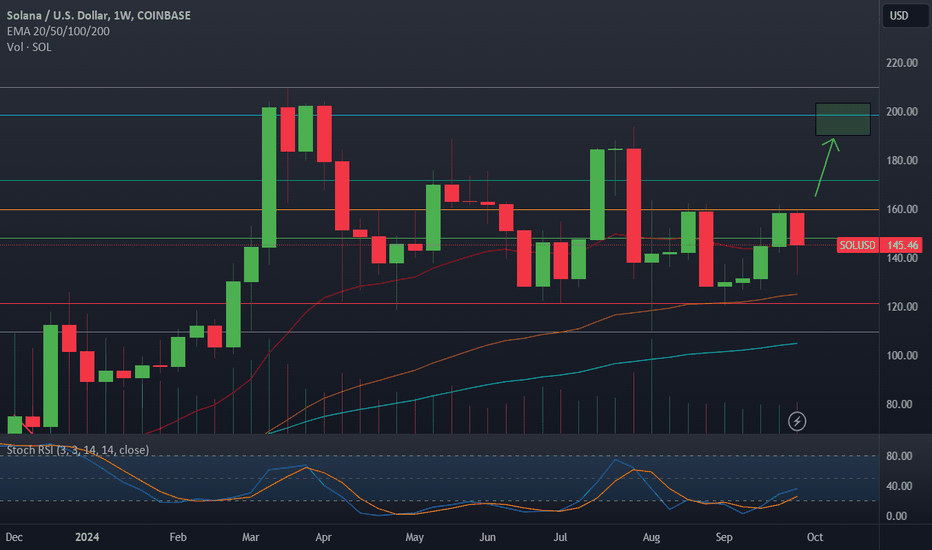The width and height of the screenshot is (932, 550).
Task: Click the Apr label on time axis
Action: tap(323, 537)
